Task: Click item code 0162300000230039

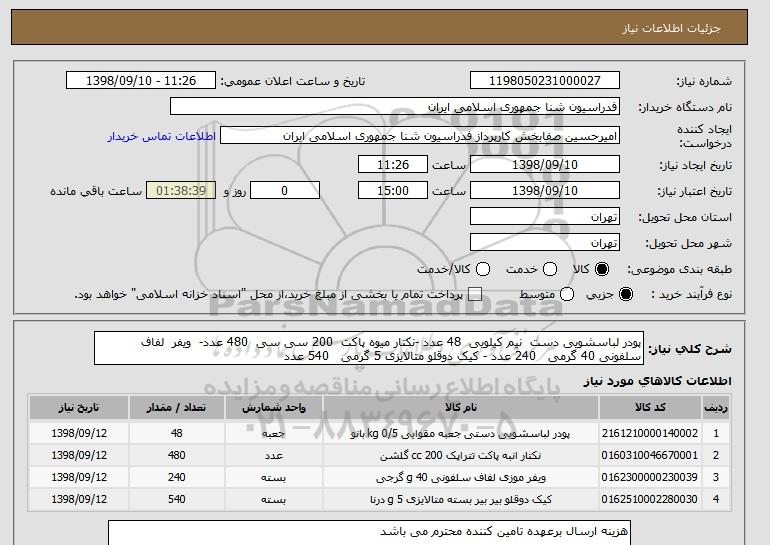Action: pos(650,477)
